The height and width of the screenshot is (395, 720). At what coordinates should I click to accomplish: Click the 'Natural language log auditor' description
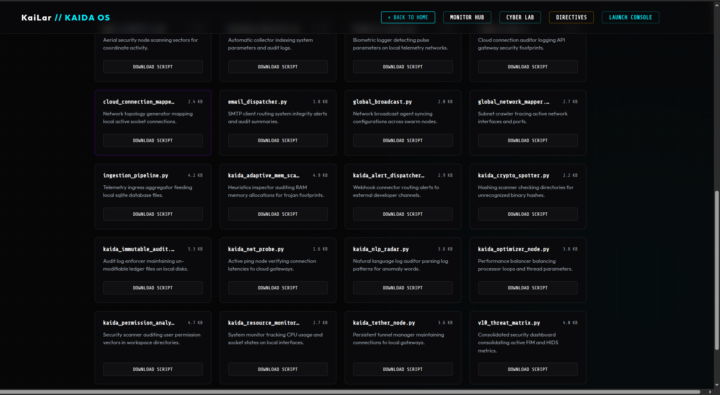coord(400,265)
